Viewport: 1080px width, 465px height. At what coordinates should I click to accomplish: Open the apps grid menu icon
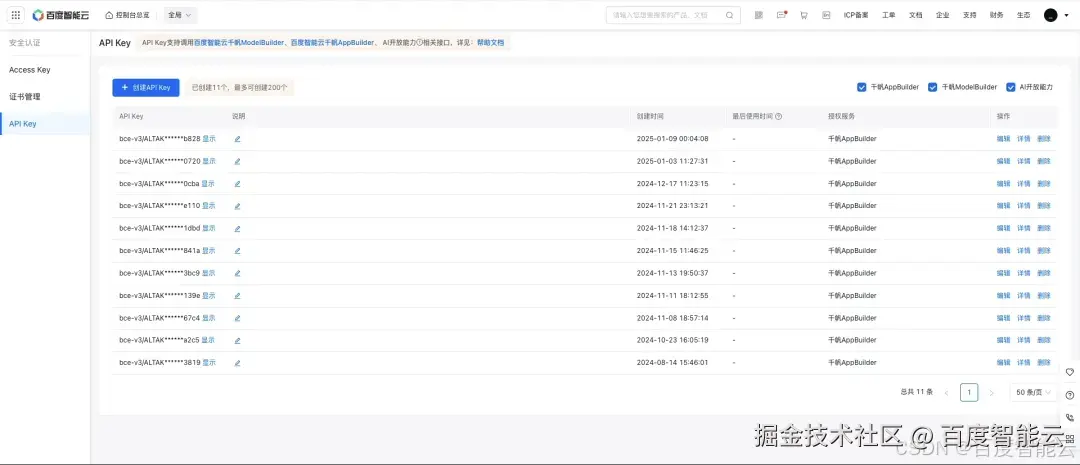(16, 15)
